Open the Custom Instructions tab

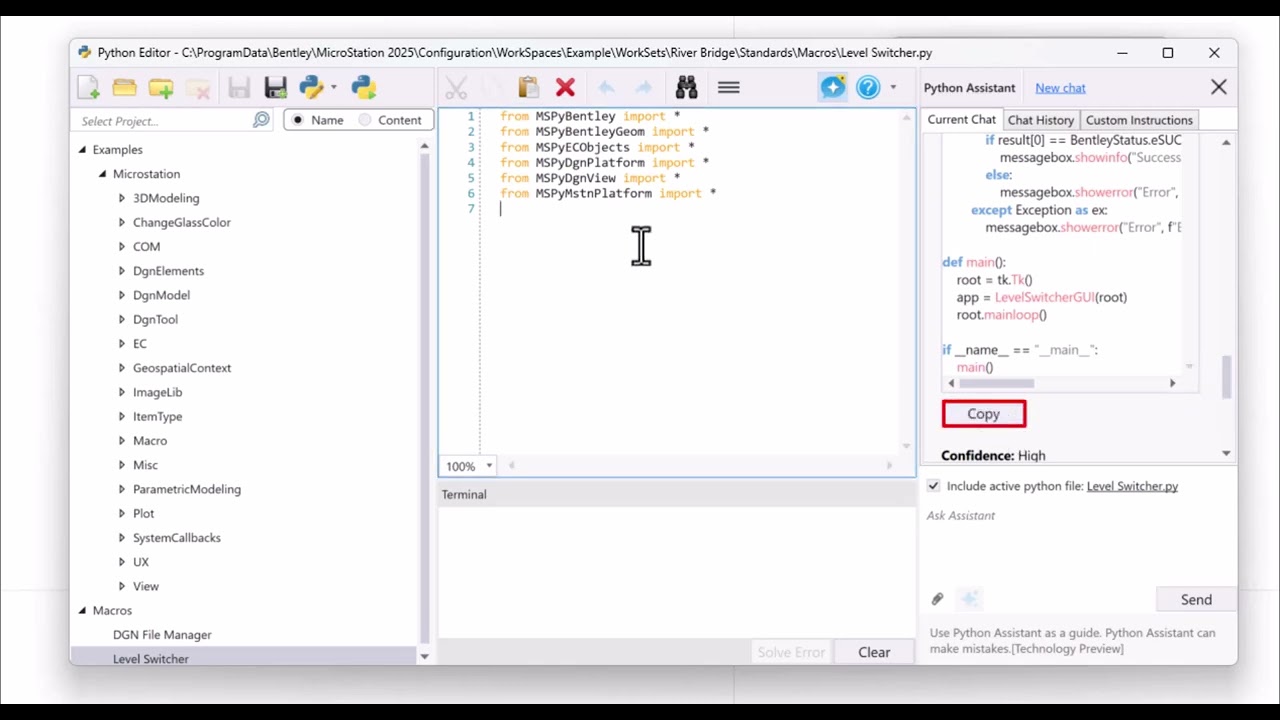[1139, 120]
